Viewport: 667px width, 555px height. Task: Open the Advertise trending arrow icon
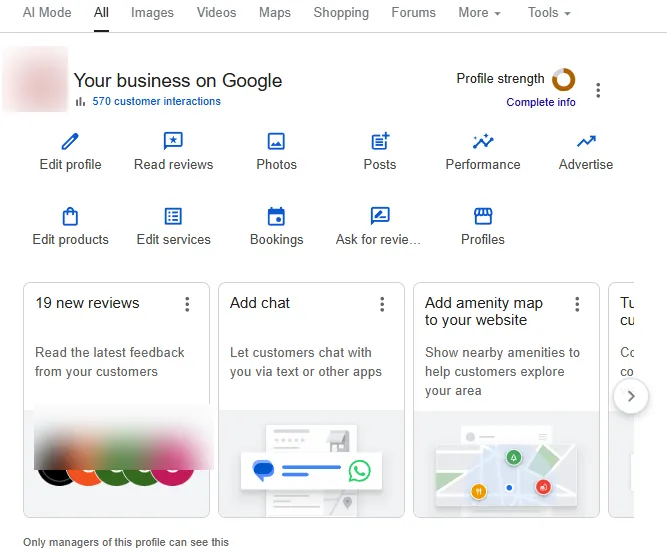click(586, 141)
